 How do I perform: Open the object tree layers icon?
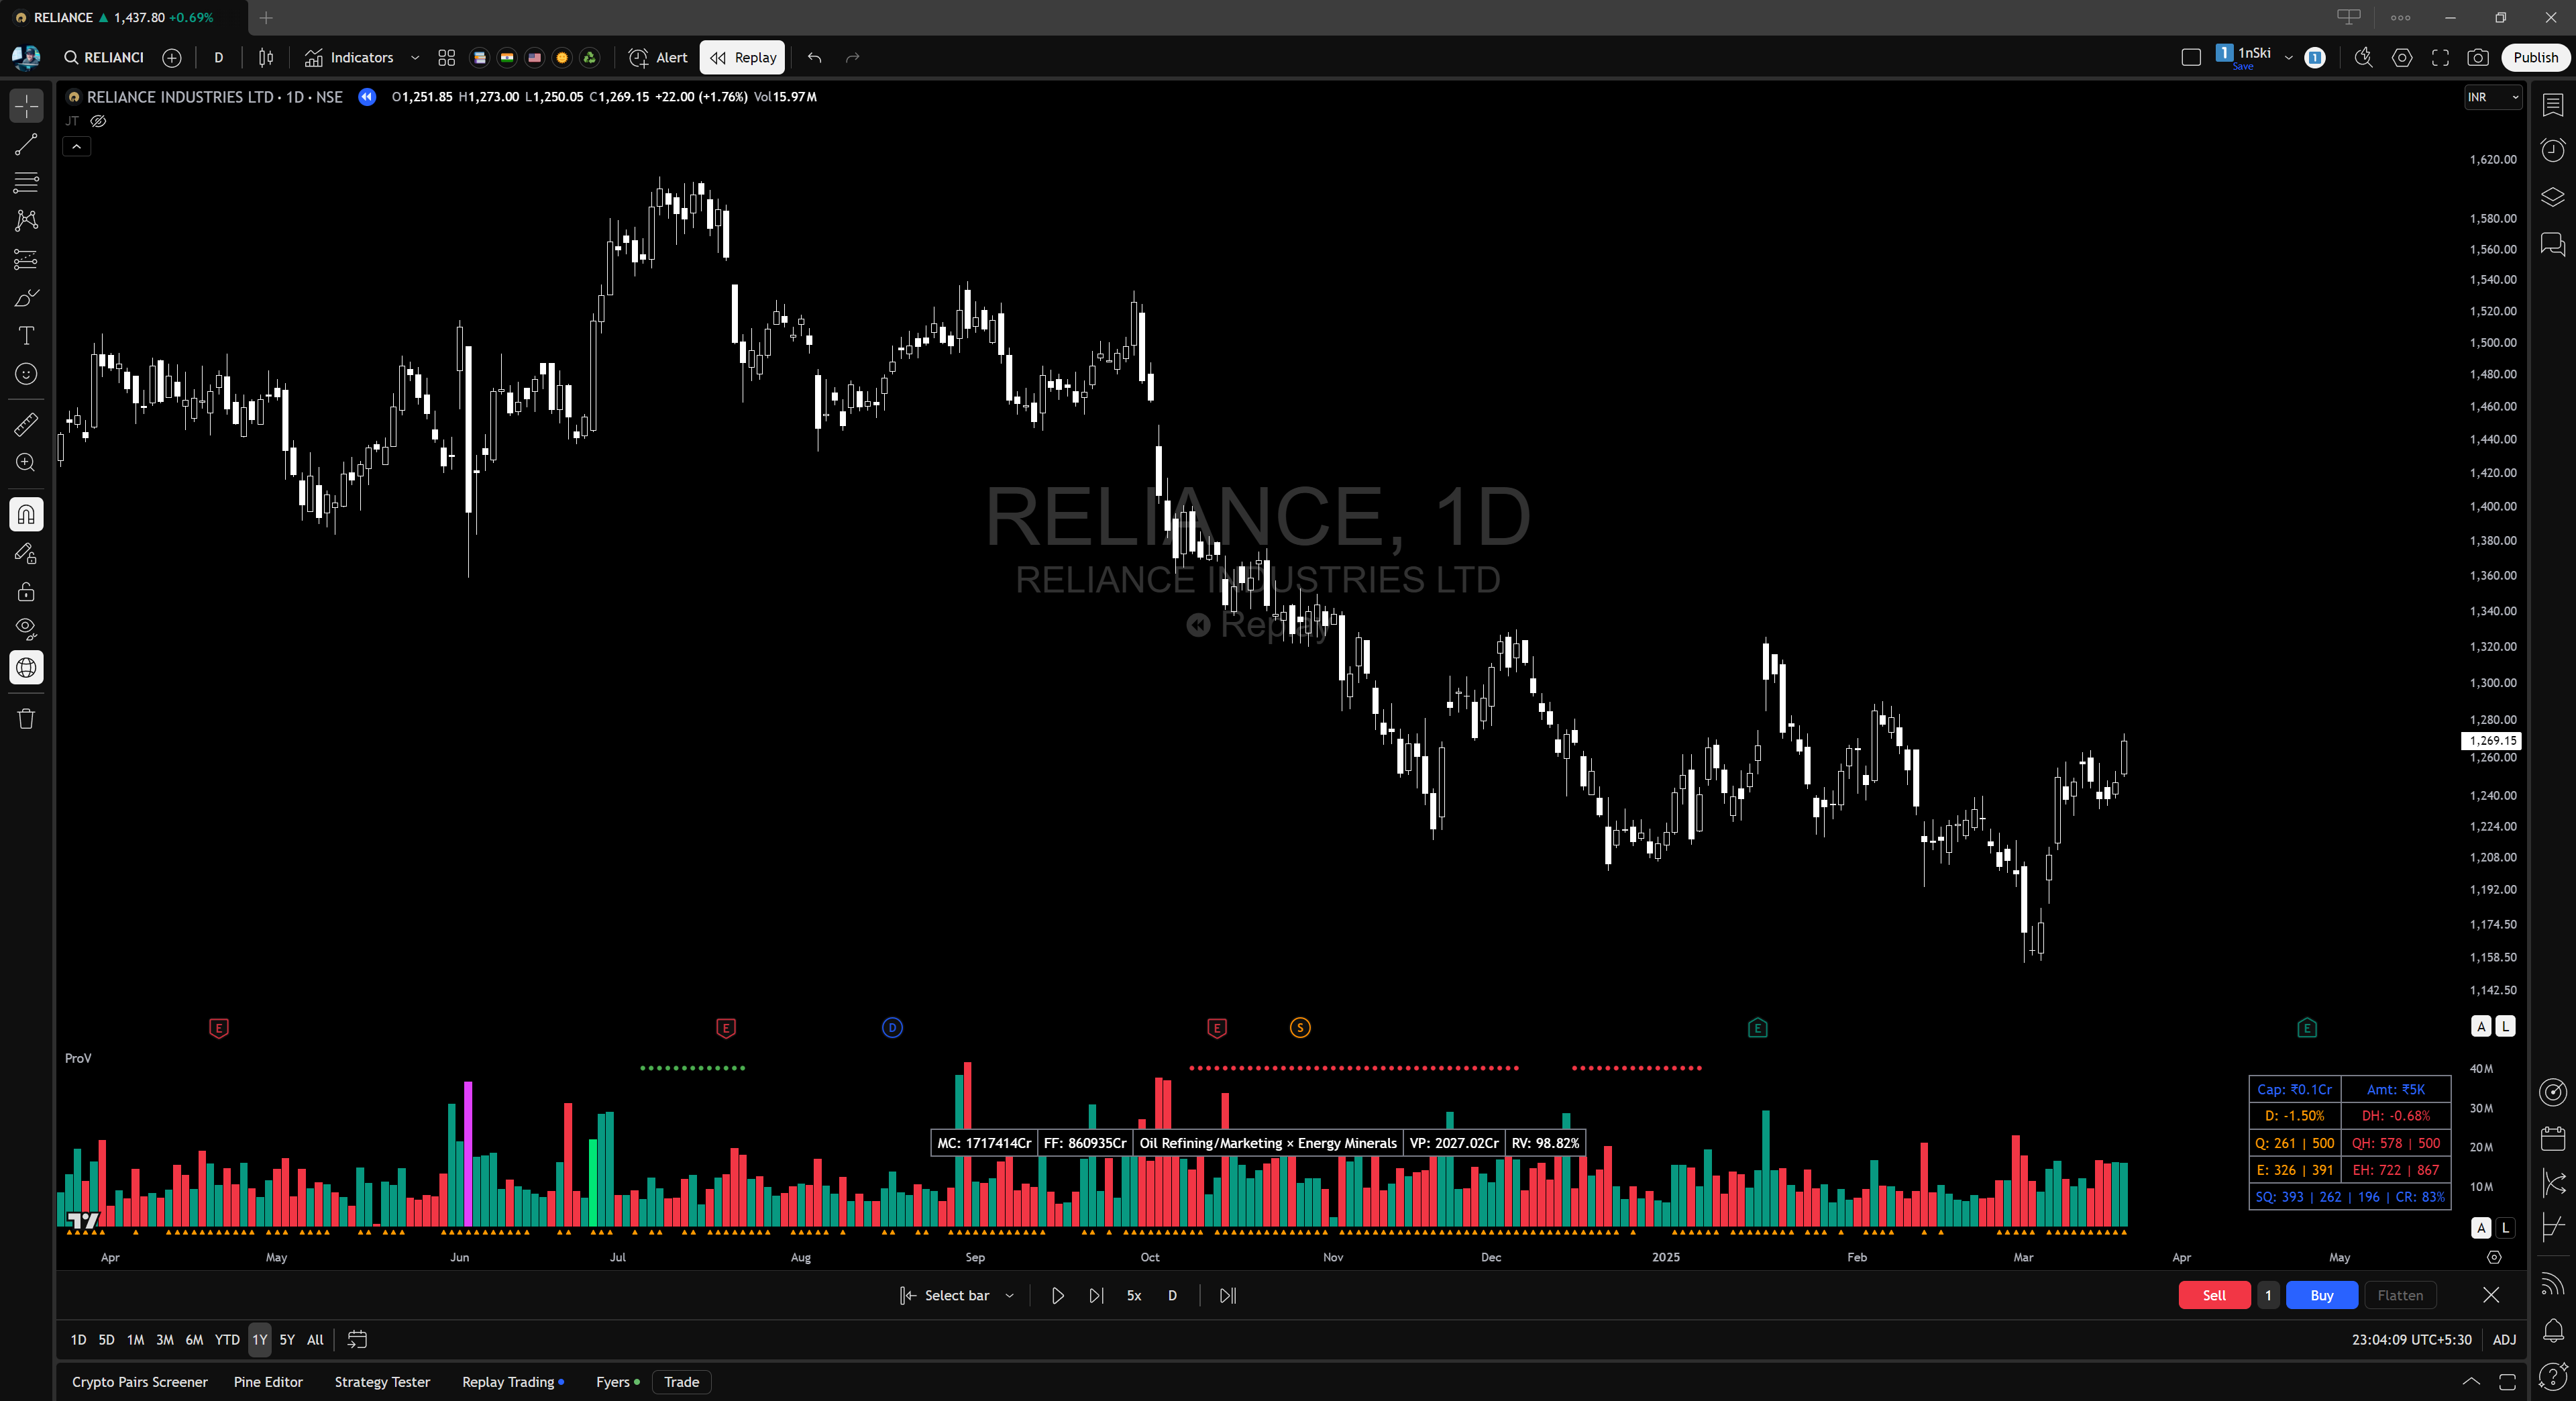click(2552, 197)
